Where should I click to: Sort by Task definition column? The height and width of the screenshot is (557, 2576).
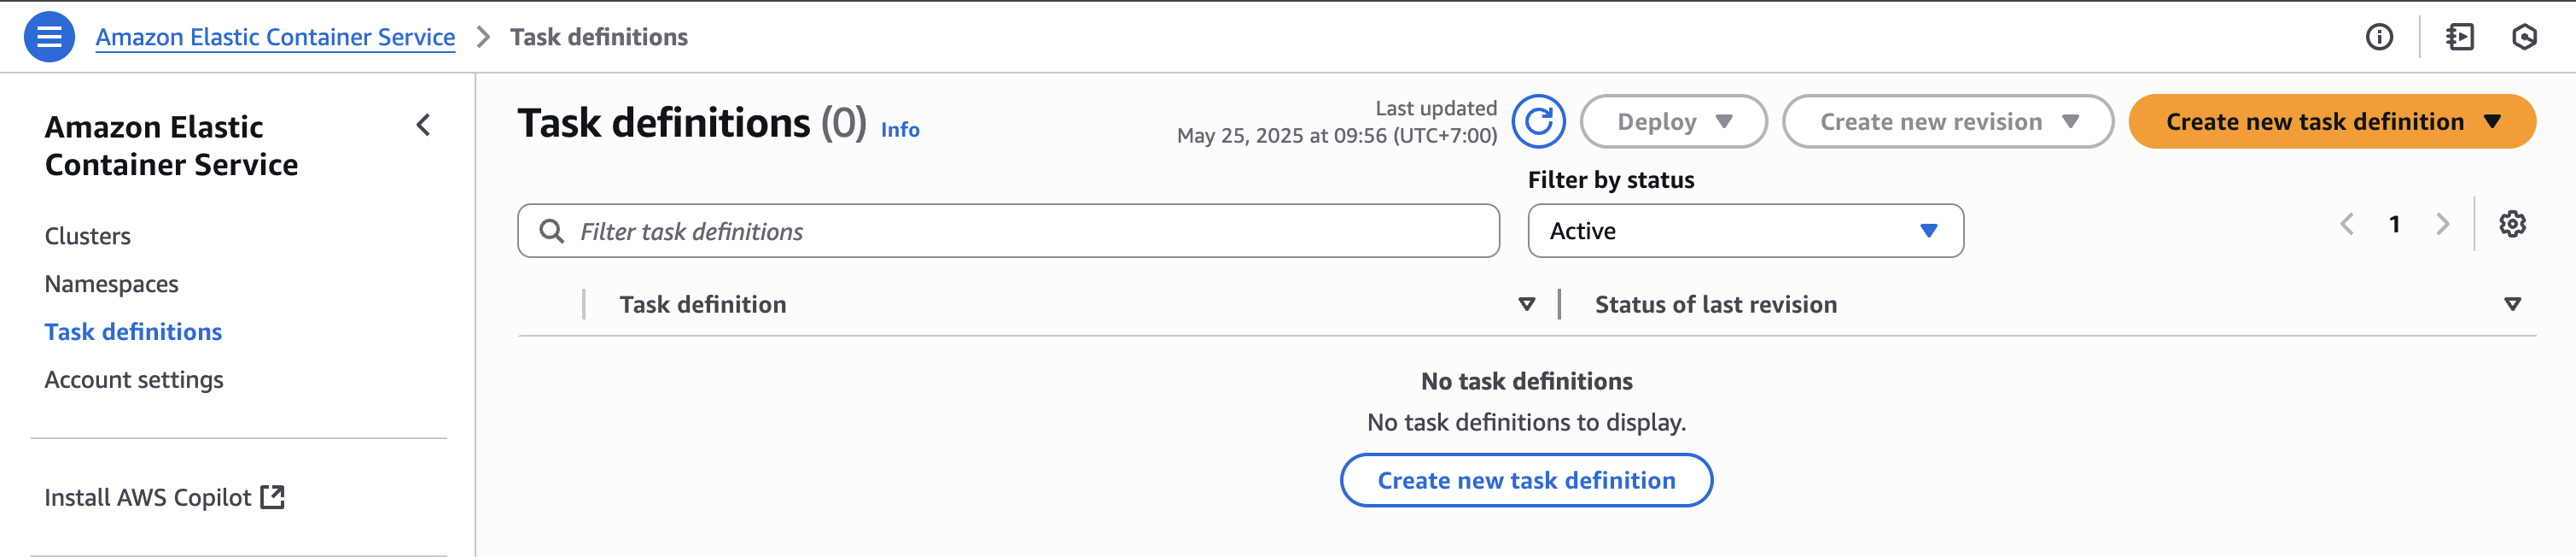pyautogui.click(x=1526, y=304)
